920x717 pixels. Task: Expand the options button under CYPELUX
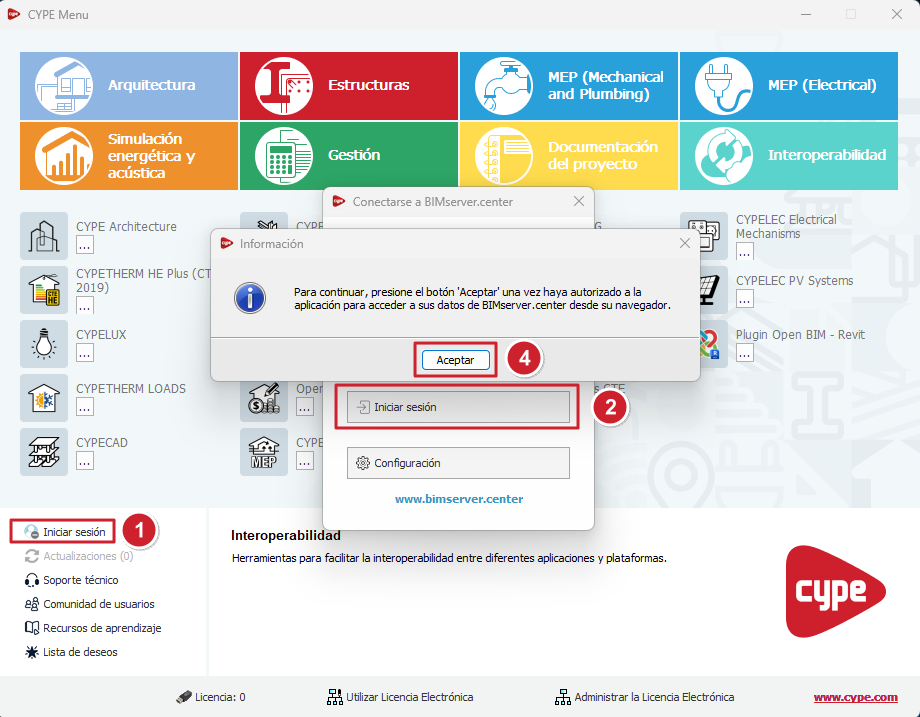[85, 353]
